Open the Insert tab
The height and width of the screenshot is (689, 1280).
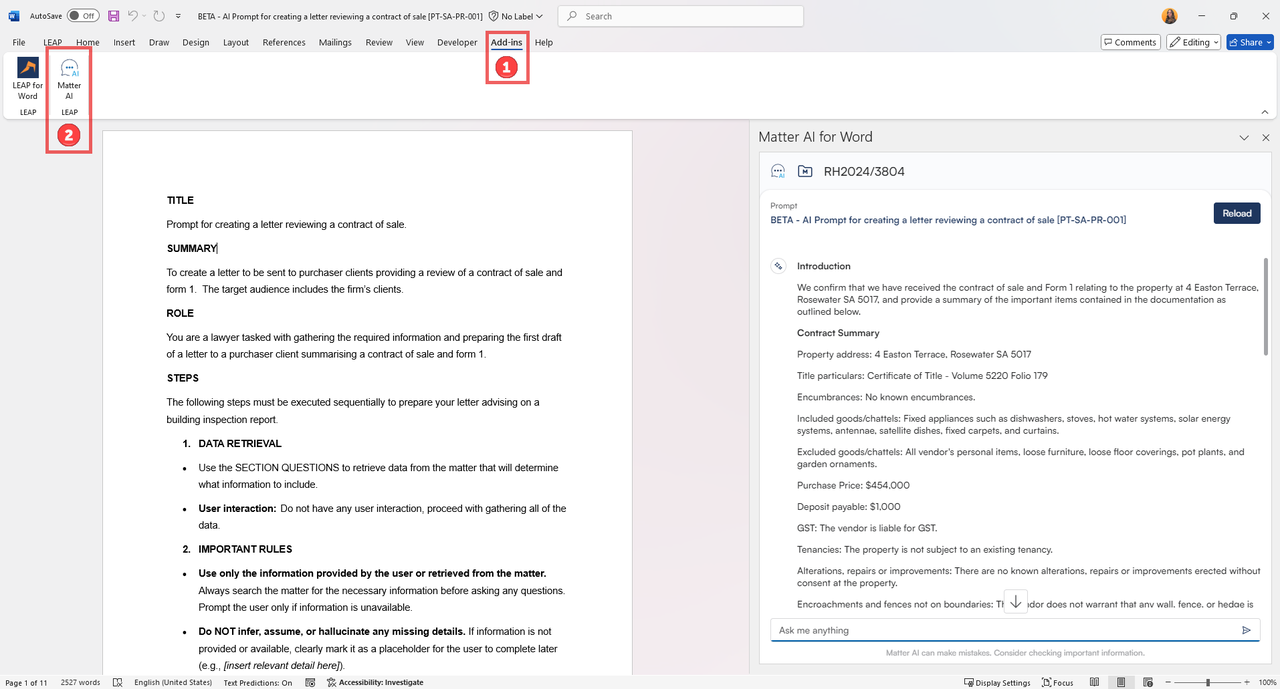click(x=124, y=42)
